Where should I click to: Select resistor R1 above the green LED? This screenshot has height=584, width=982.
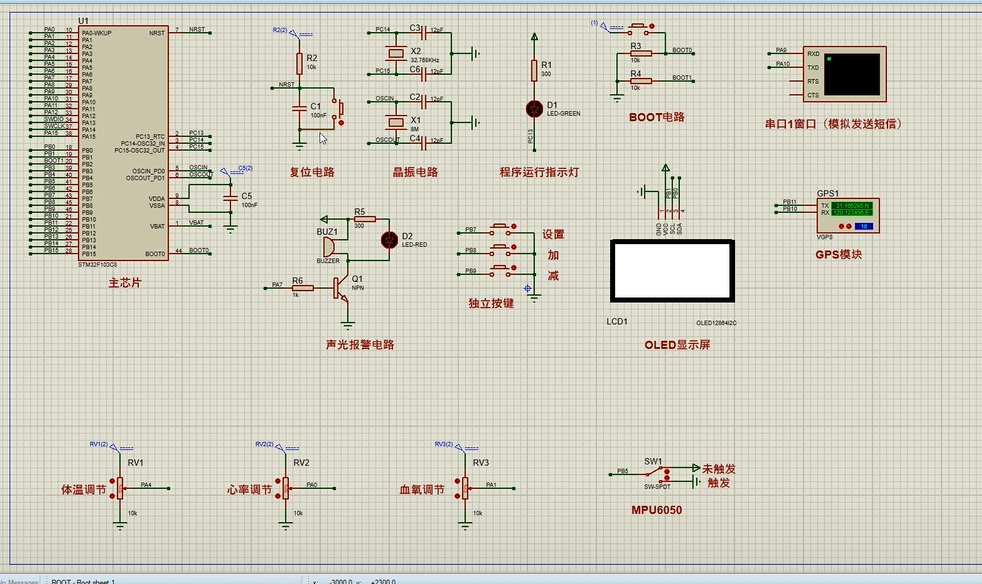[x=534, y=70]
